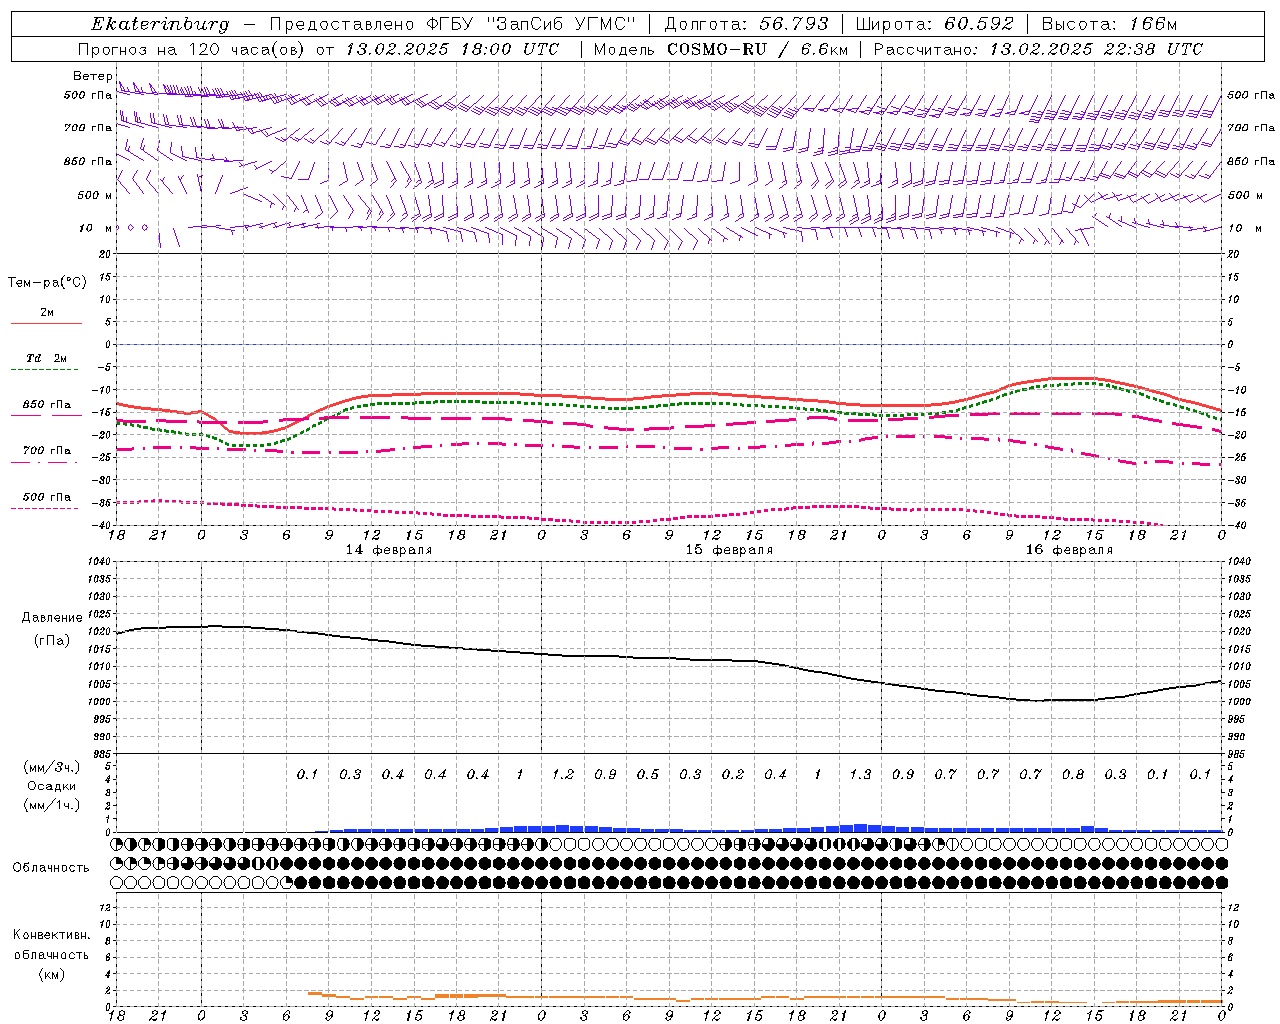
Task: Click 'Прогноз на 120 часа(ов)' forecast header
Action: [193, 49]
